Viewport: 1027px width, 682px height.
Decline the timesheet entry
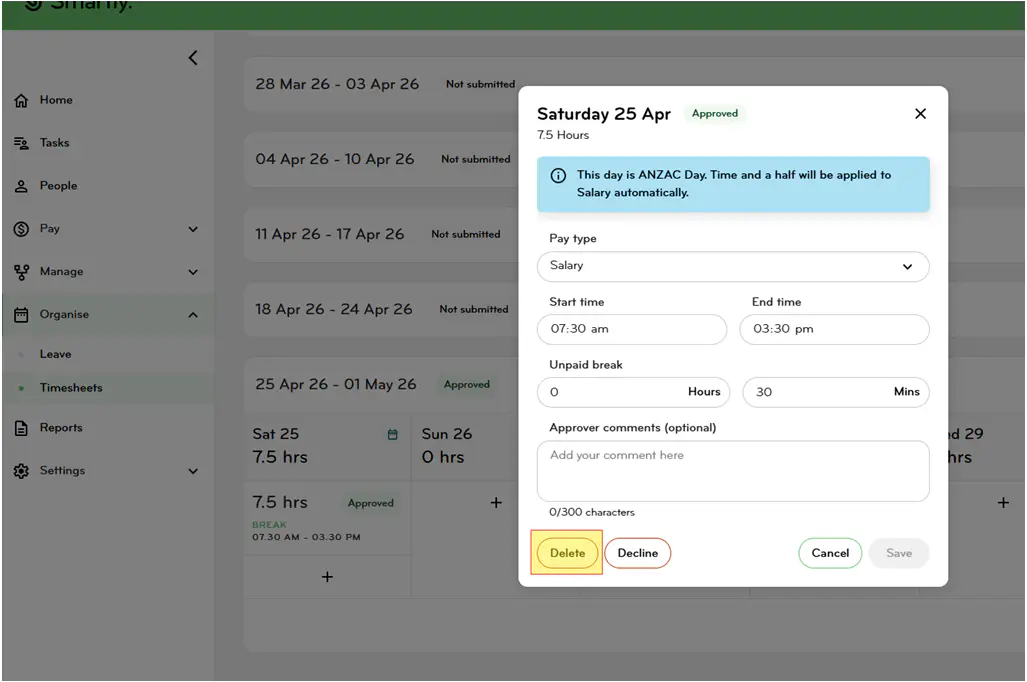[637, 554]
